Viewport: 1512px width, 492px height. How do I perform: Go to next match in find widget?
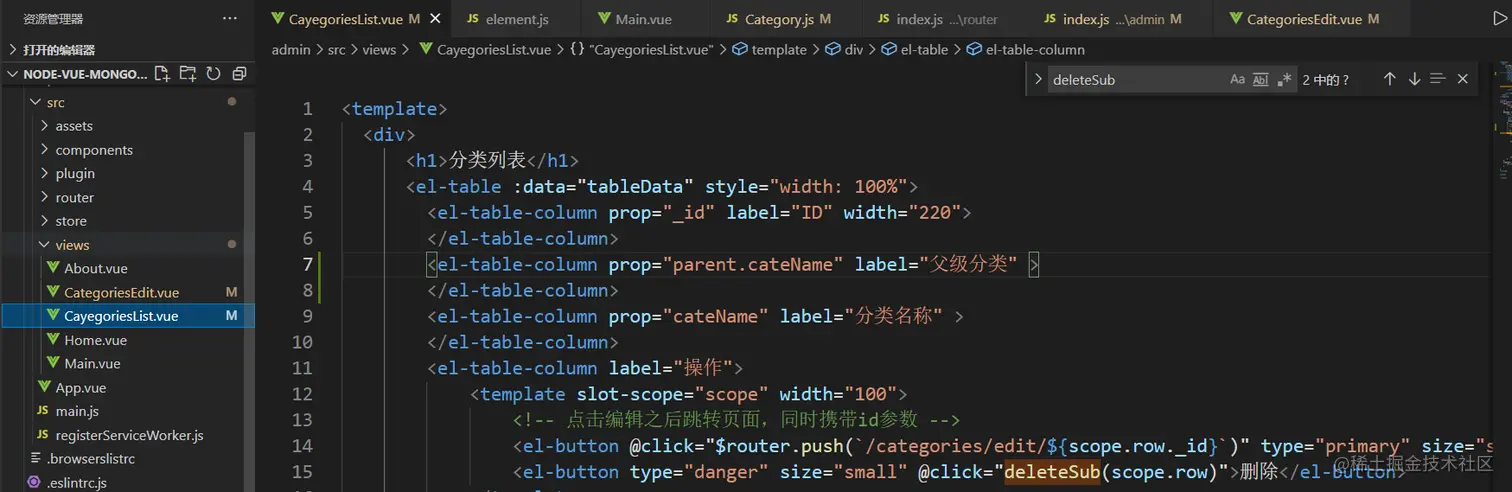(x=1414, y=79)
